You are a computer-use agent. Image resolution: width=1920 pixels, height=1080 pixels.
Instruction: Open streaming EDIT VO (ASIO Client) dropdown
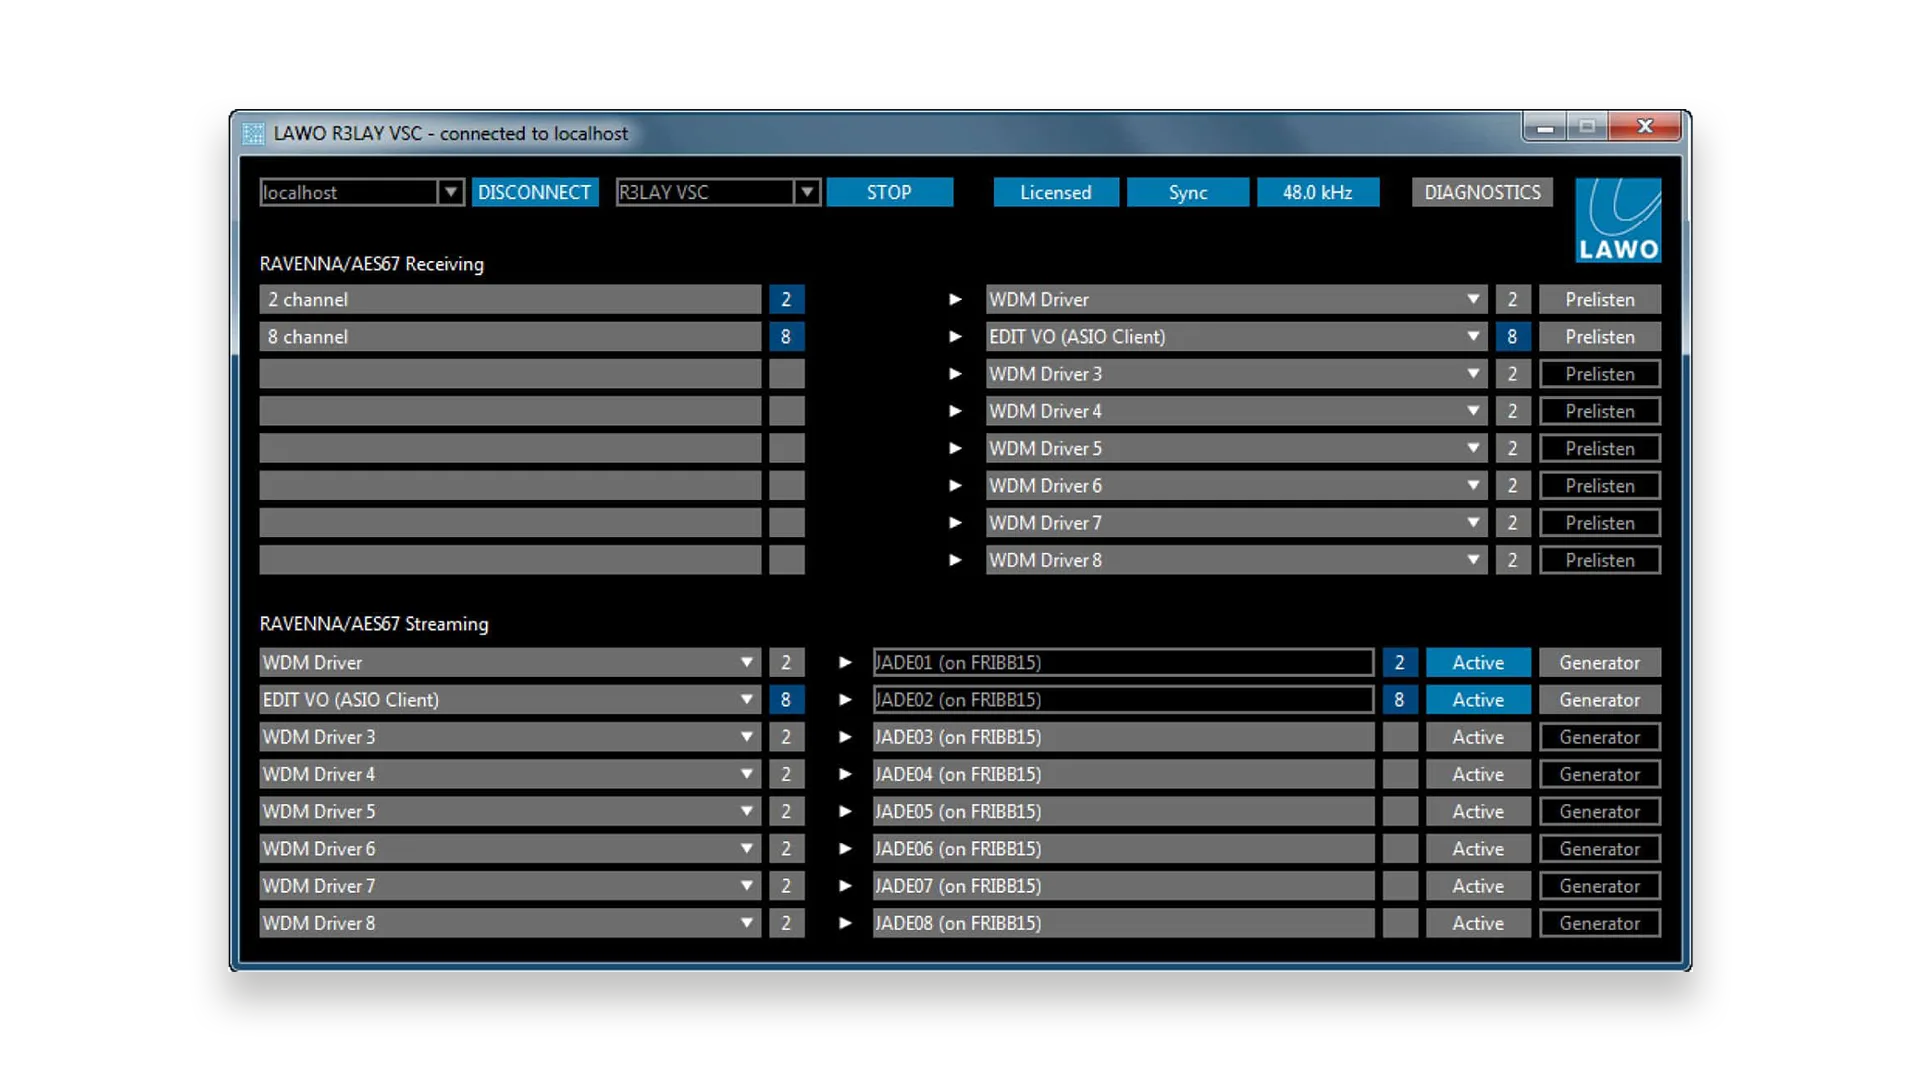pyautogui.click(x=746, y=700)
